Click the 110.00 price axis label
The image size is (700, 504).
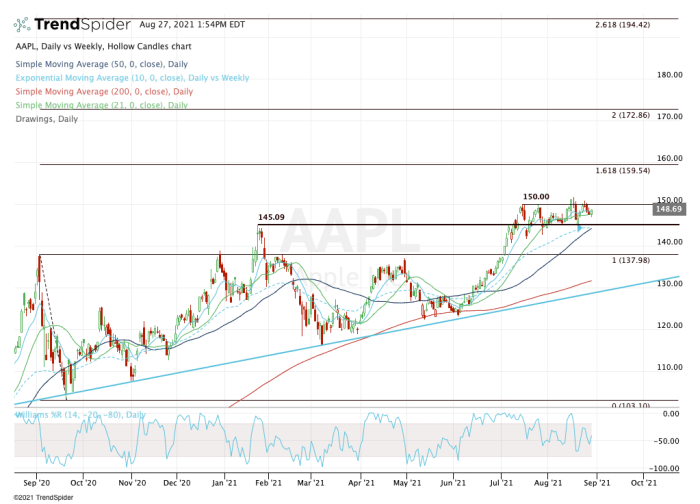tap(669, 367)
